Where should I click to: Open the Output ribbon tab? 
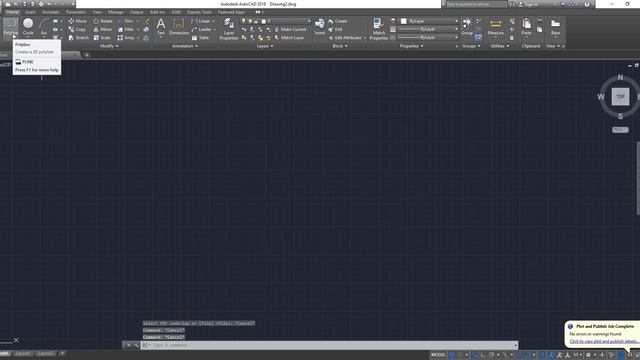[x=136, y=12]
